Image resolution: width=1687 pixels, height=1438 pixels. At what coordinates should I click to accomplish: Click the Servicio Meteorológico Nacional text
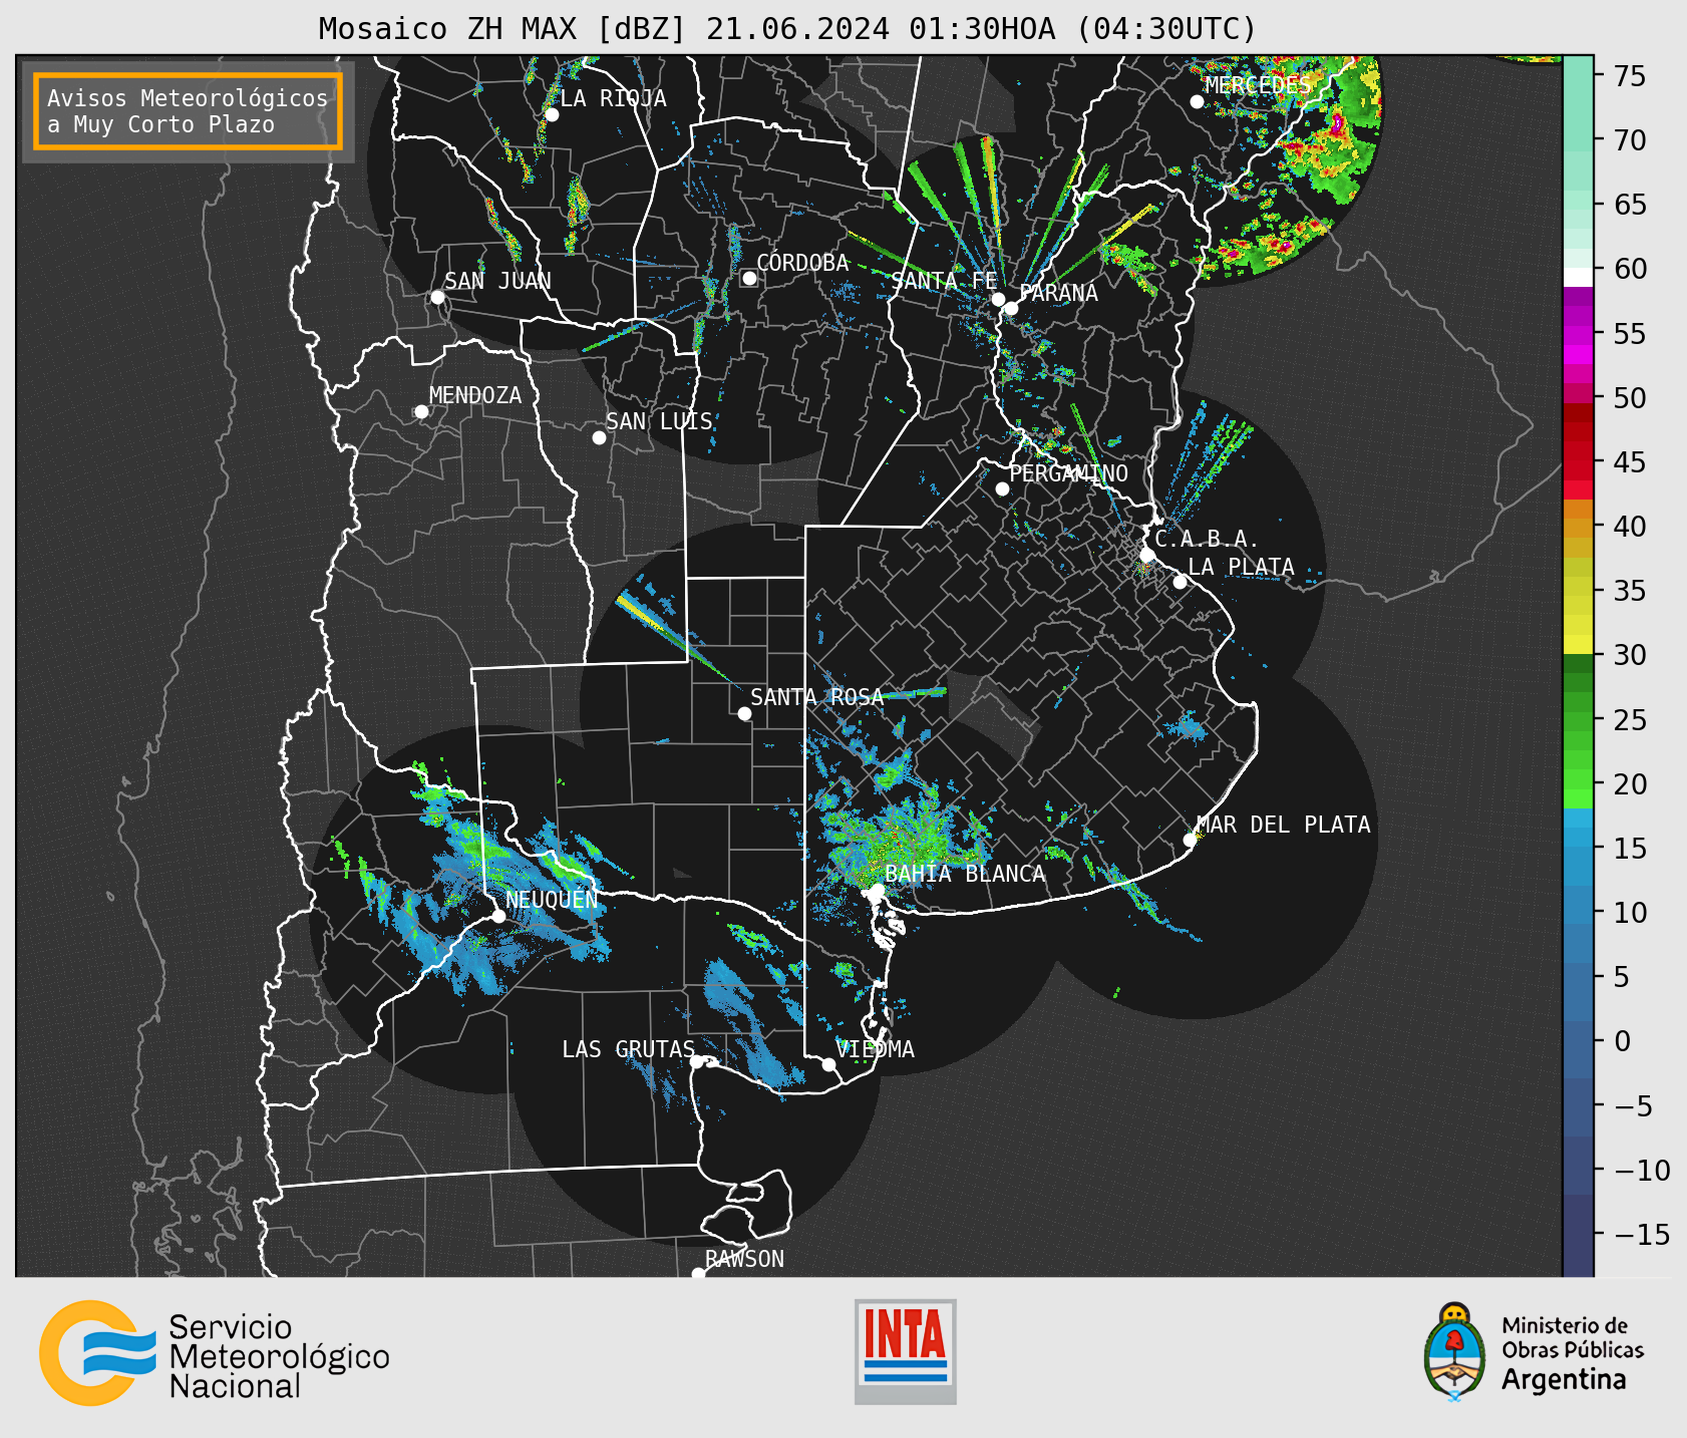click(x=279, y=1357)
